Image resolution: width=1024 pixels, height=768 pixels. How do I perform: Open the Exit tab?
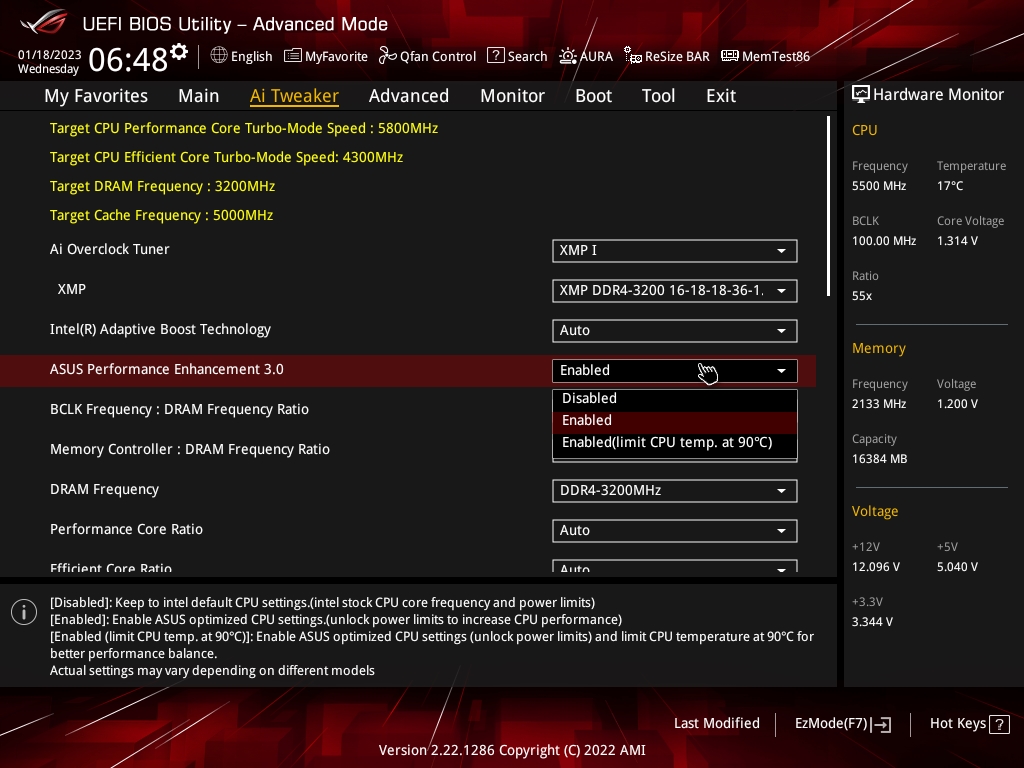tap(721, 96)
